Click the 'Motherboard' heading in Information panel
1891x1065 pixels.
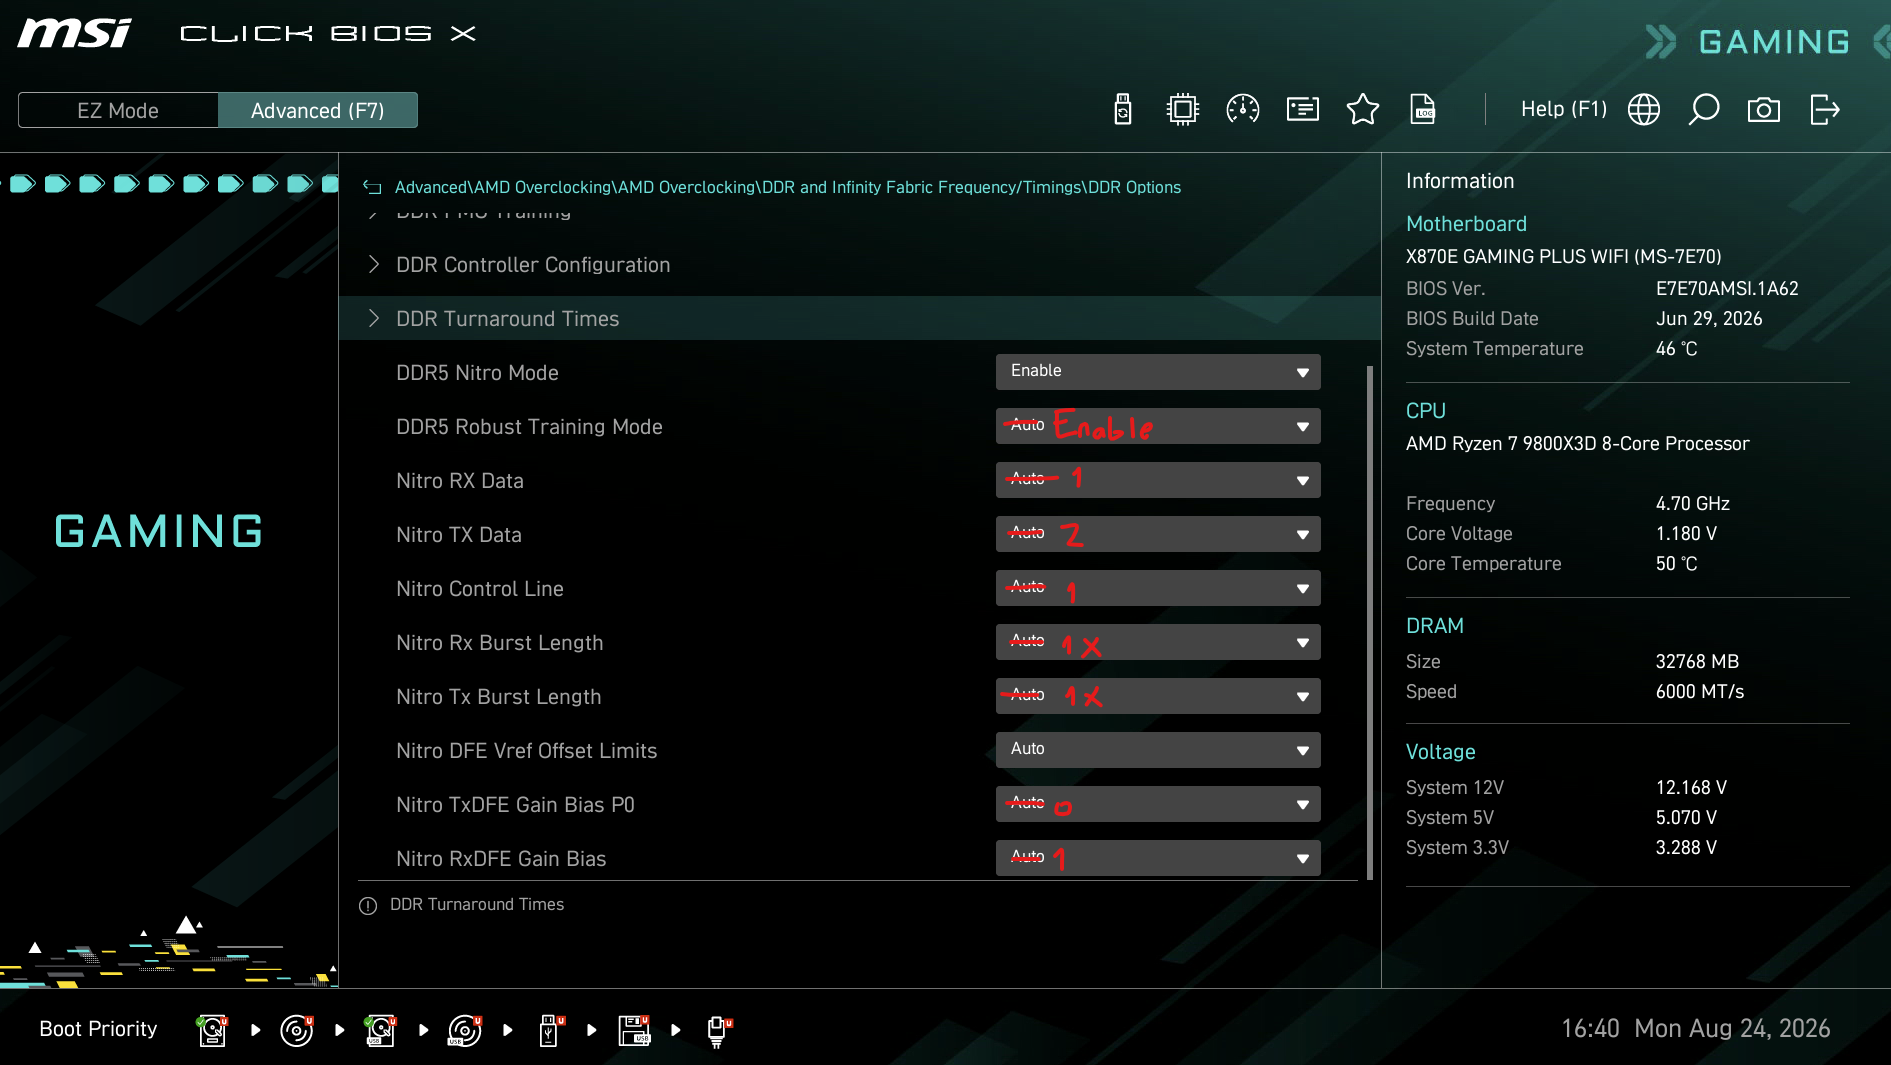tap(1466, 224)
